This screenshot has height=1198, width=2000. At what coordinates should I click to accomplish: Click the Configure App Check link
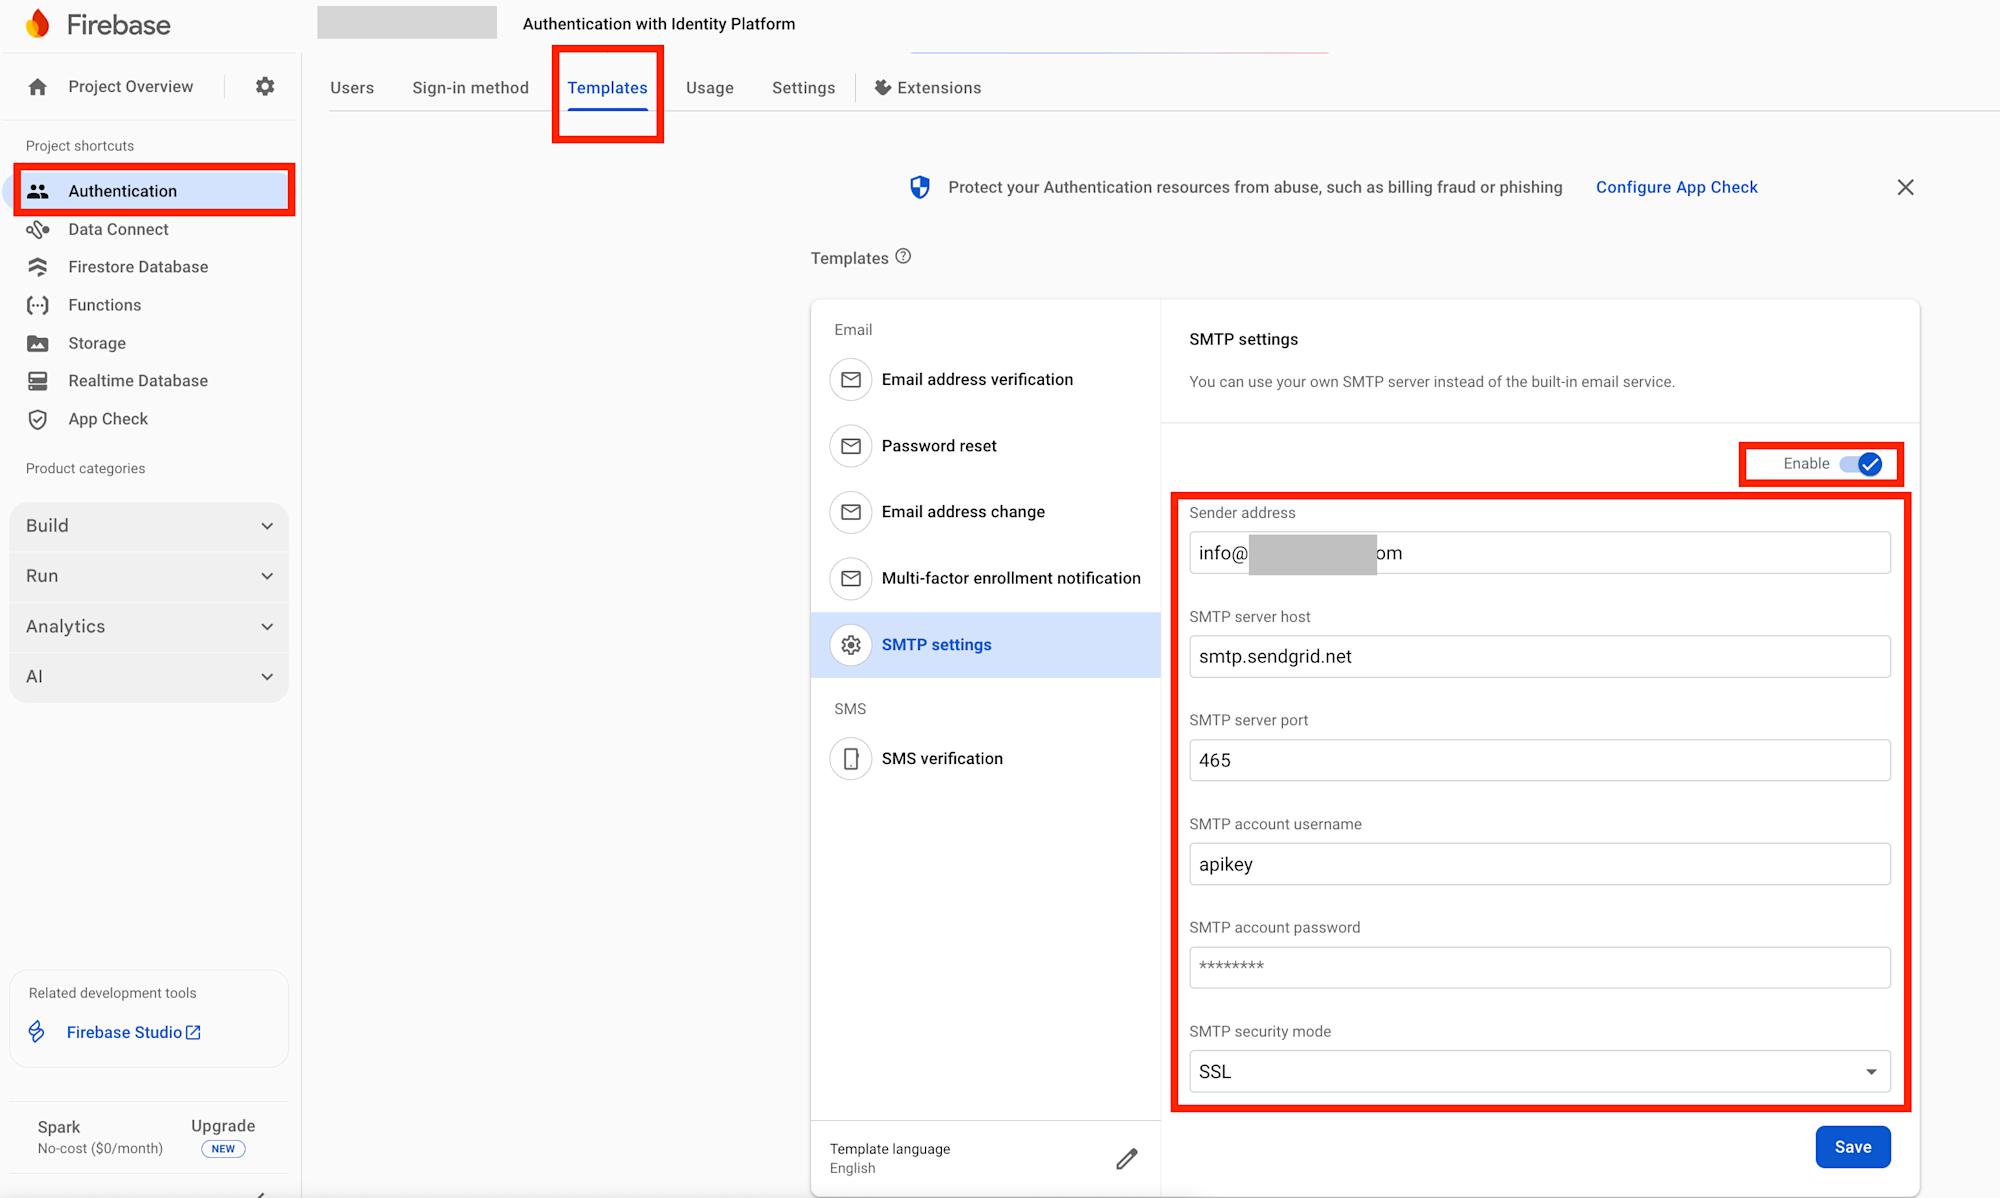click(1676, 187)
